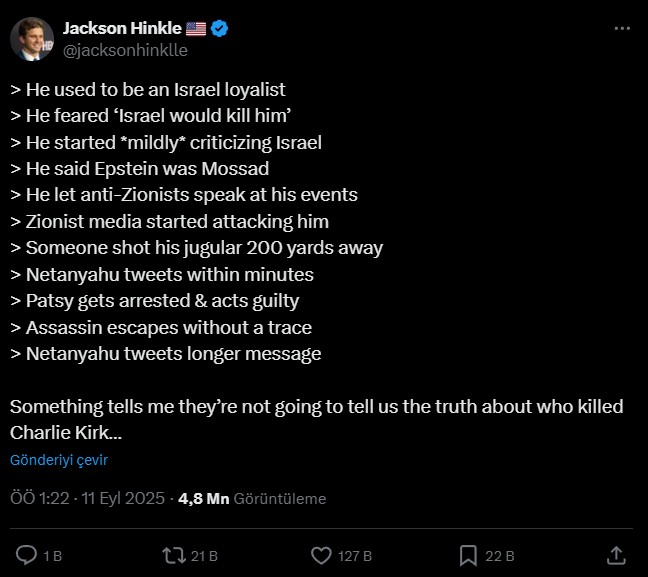The height and width of the screenshot is (577, 648).
Task: Click the 21 B repost count
Action: [x=205, y=556]
